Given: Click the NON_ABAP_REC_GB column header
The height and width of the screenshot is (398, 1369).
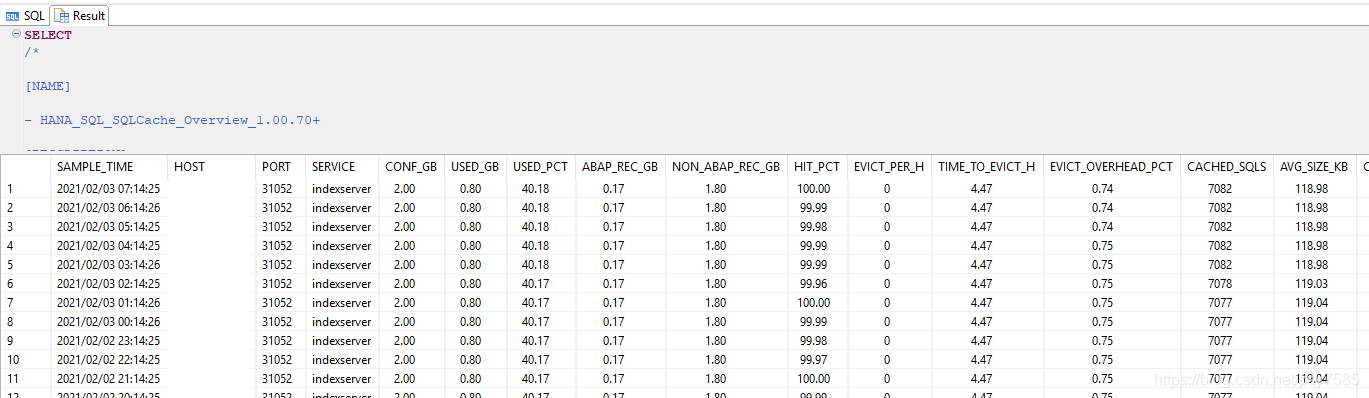Looking at the screenshot, I should (x=726, y=166).
